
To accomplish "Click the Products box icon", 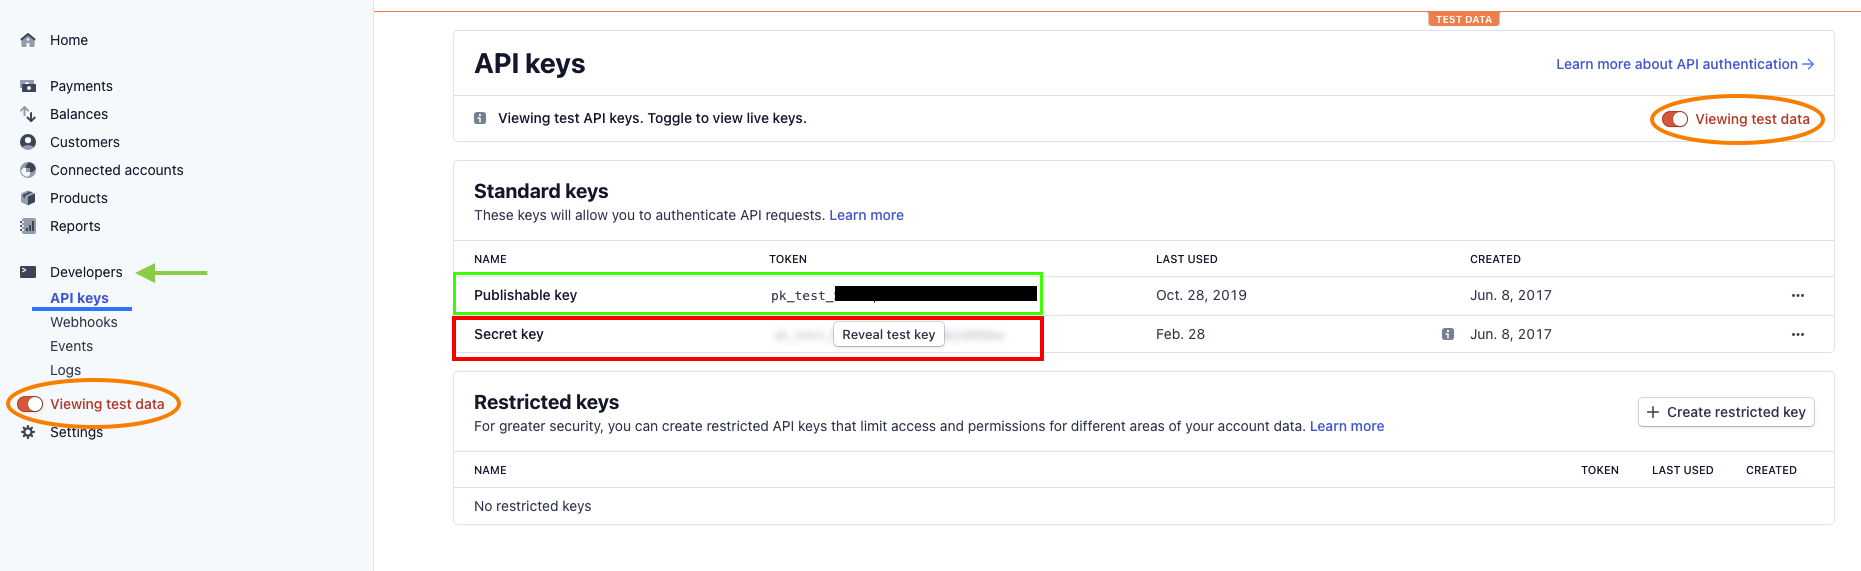I will click(x=28, y=198).
